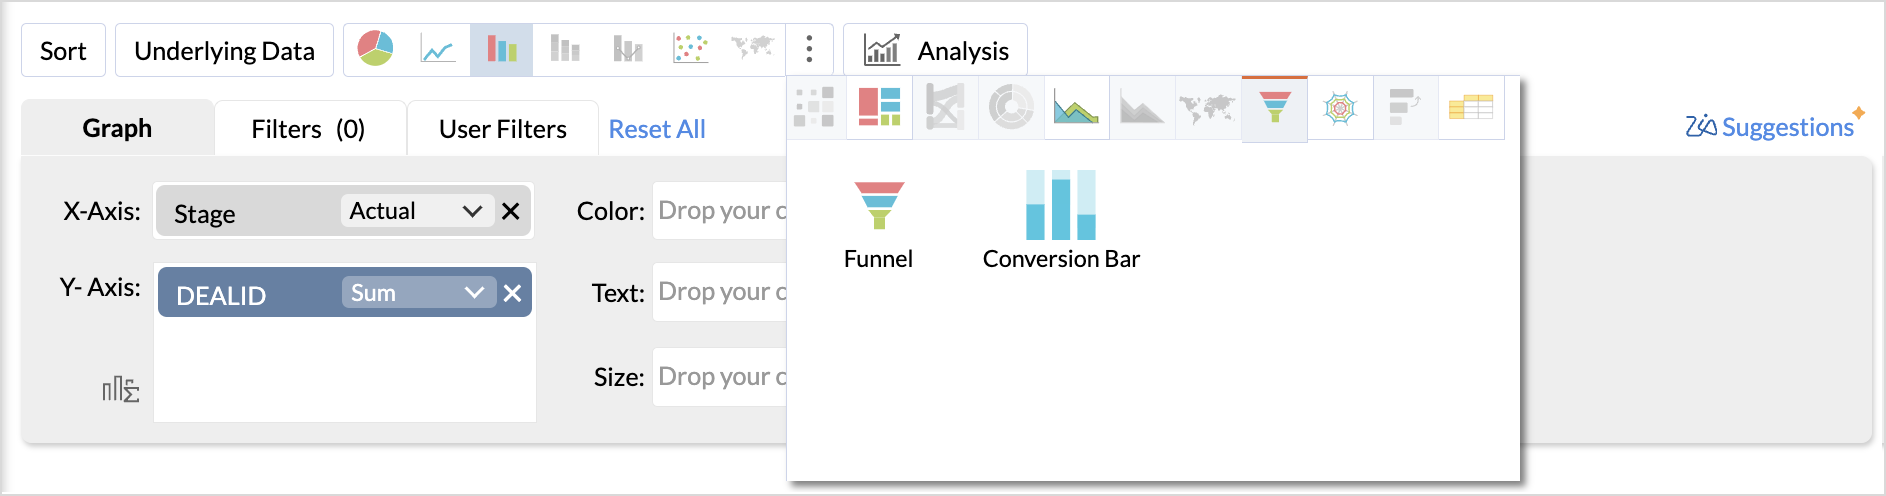Switch to the line chart icon
Image resolution: width=1886 pixels, height=496 pixels.
click(438, 49)
